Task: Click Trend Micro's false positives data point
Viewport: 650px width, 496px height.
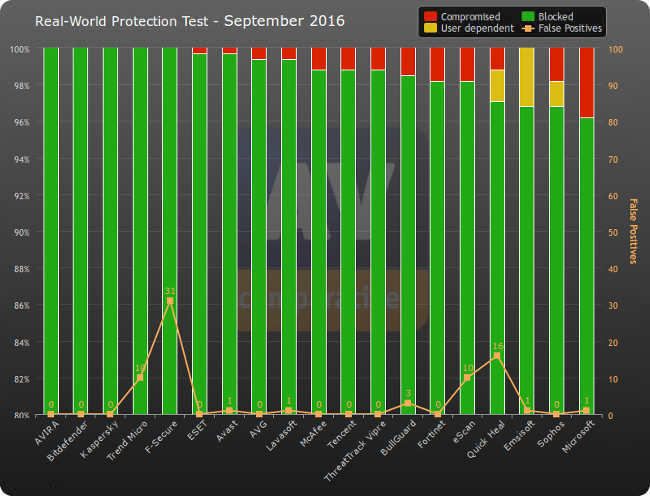Action: (x=140, y=377)
